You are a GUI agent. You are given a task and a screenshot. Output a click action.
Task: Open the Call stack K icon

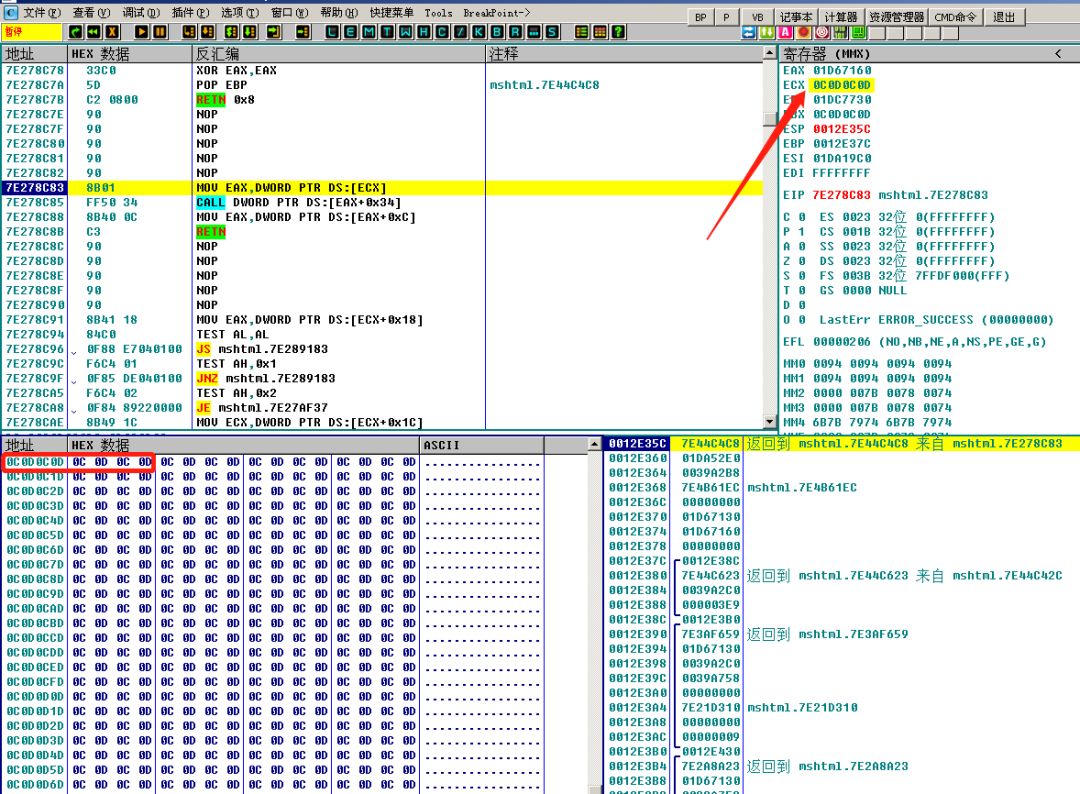[x=479, y=32]
